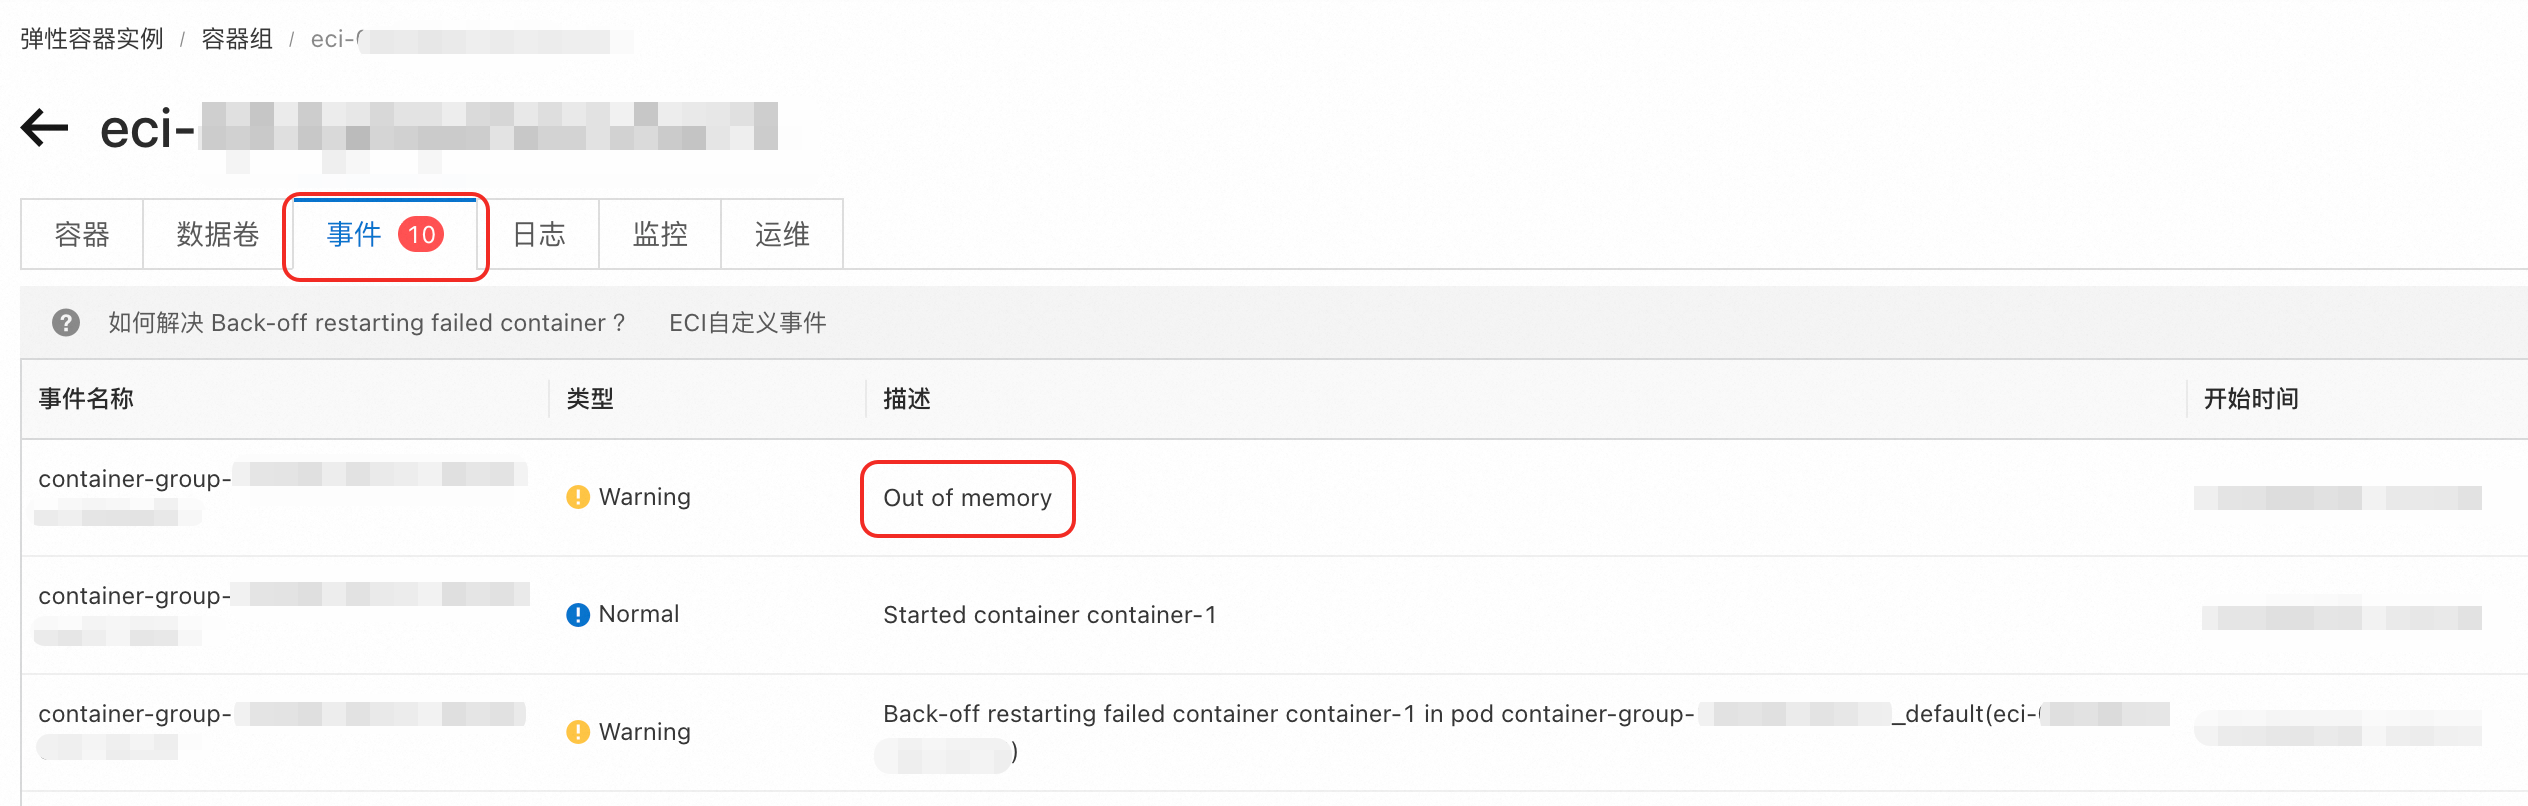Viewport: 2528px width, 806px height.
Task: Open the ECI自定义事件 link
Action: [x=748, y=323]
